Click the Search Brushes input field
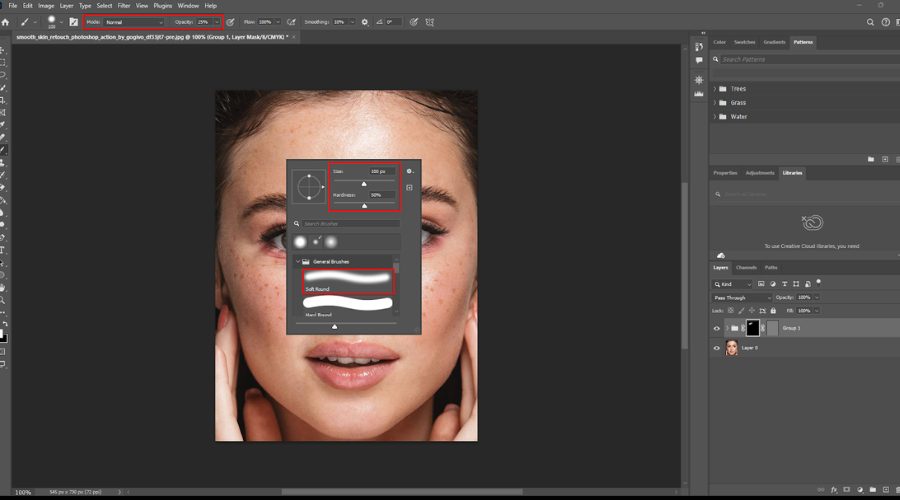Viewport: 900px width, 500px height. pos(351,223)
